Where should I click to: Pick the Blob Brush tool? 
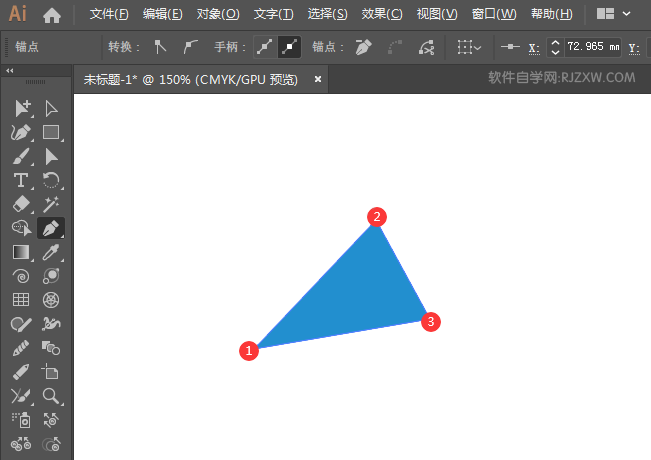tap(21, 324)
